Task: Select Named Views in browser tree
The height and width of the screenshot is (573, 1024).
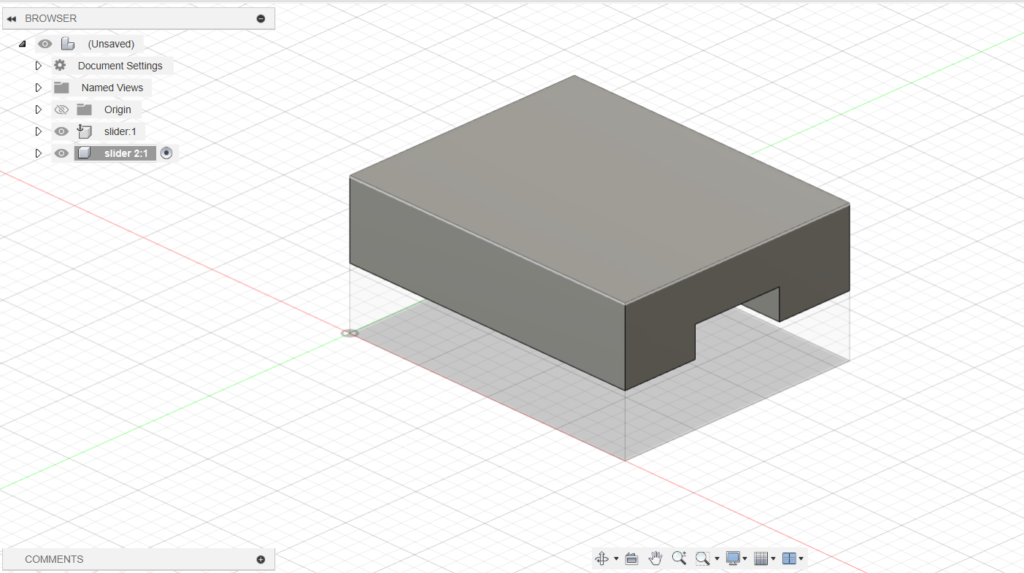Action: click(112, 88)
